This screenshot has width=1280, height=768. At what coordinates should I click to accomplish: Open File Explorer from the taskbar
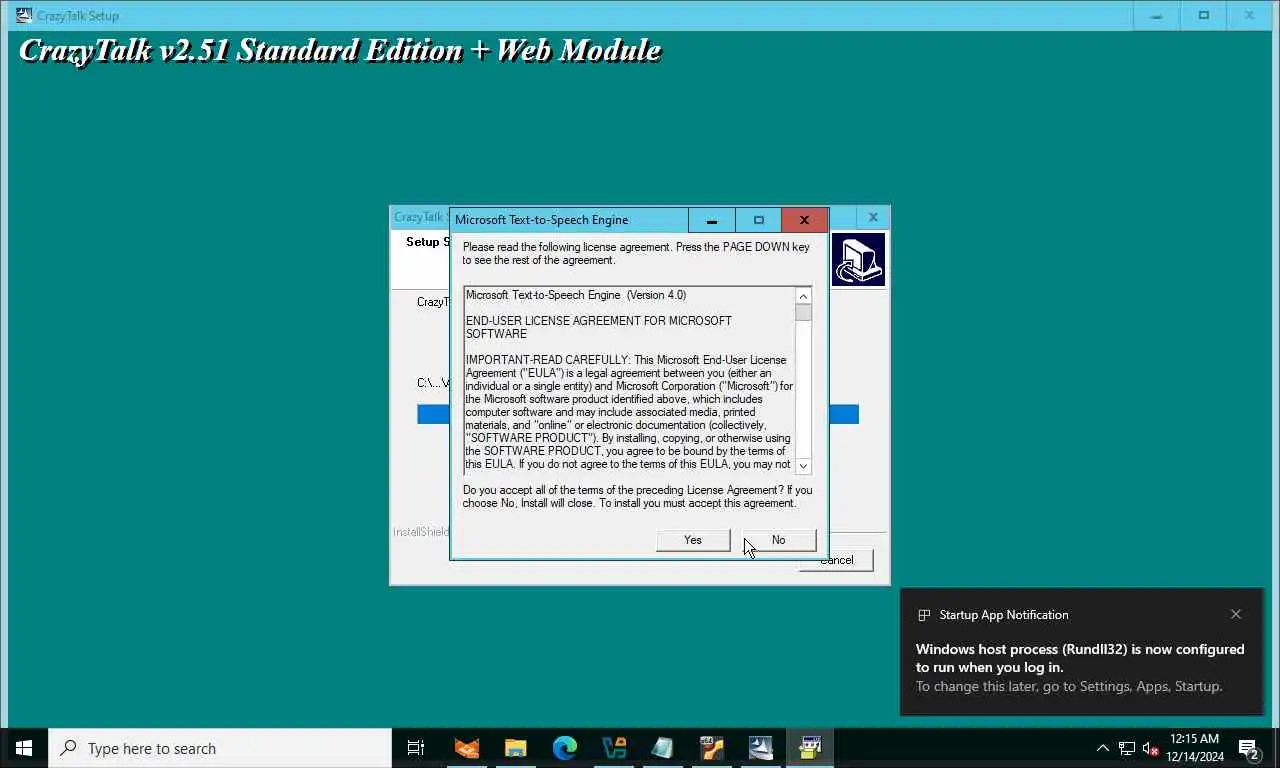coord(515,748)
